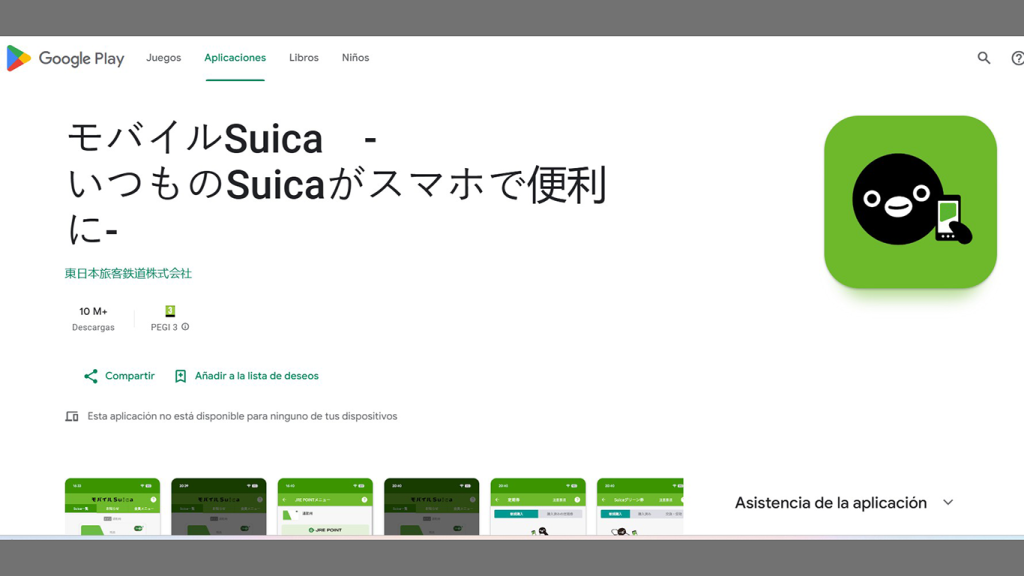
Task: Click Añadir a la lista de deseos
Action: 247,376
